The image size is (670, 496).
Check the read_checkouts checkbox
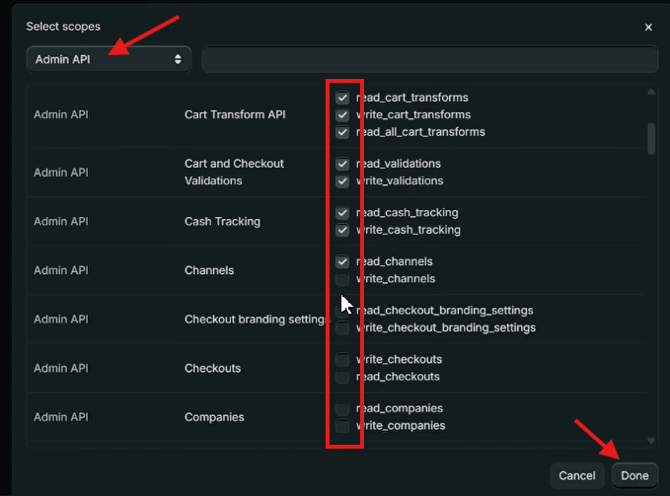click(x=343, y=377)
